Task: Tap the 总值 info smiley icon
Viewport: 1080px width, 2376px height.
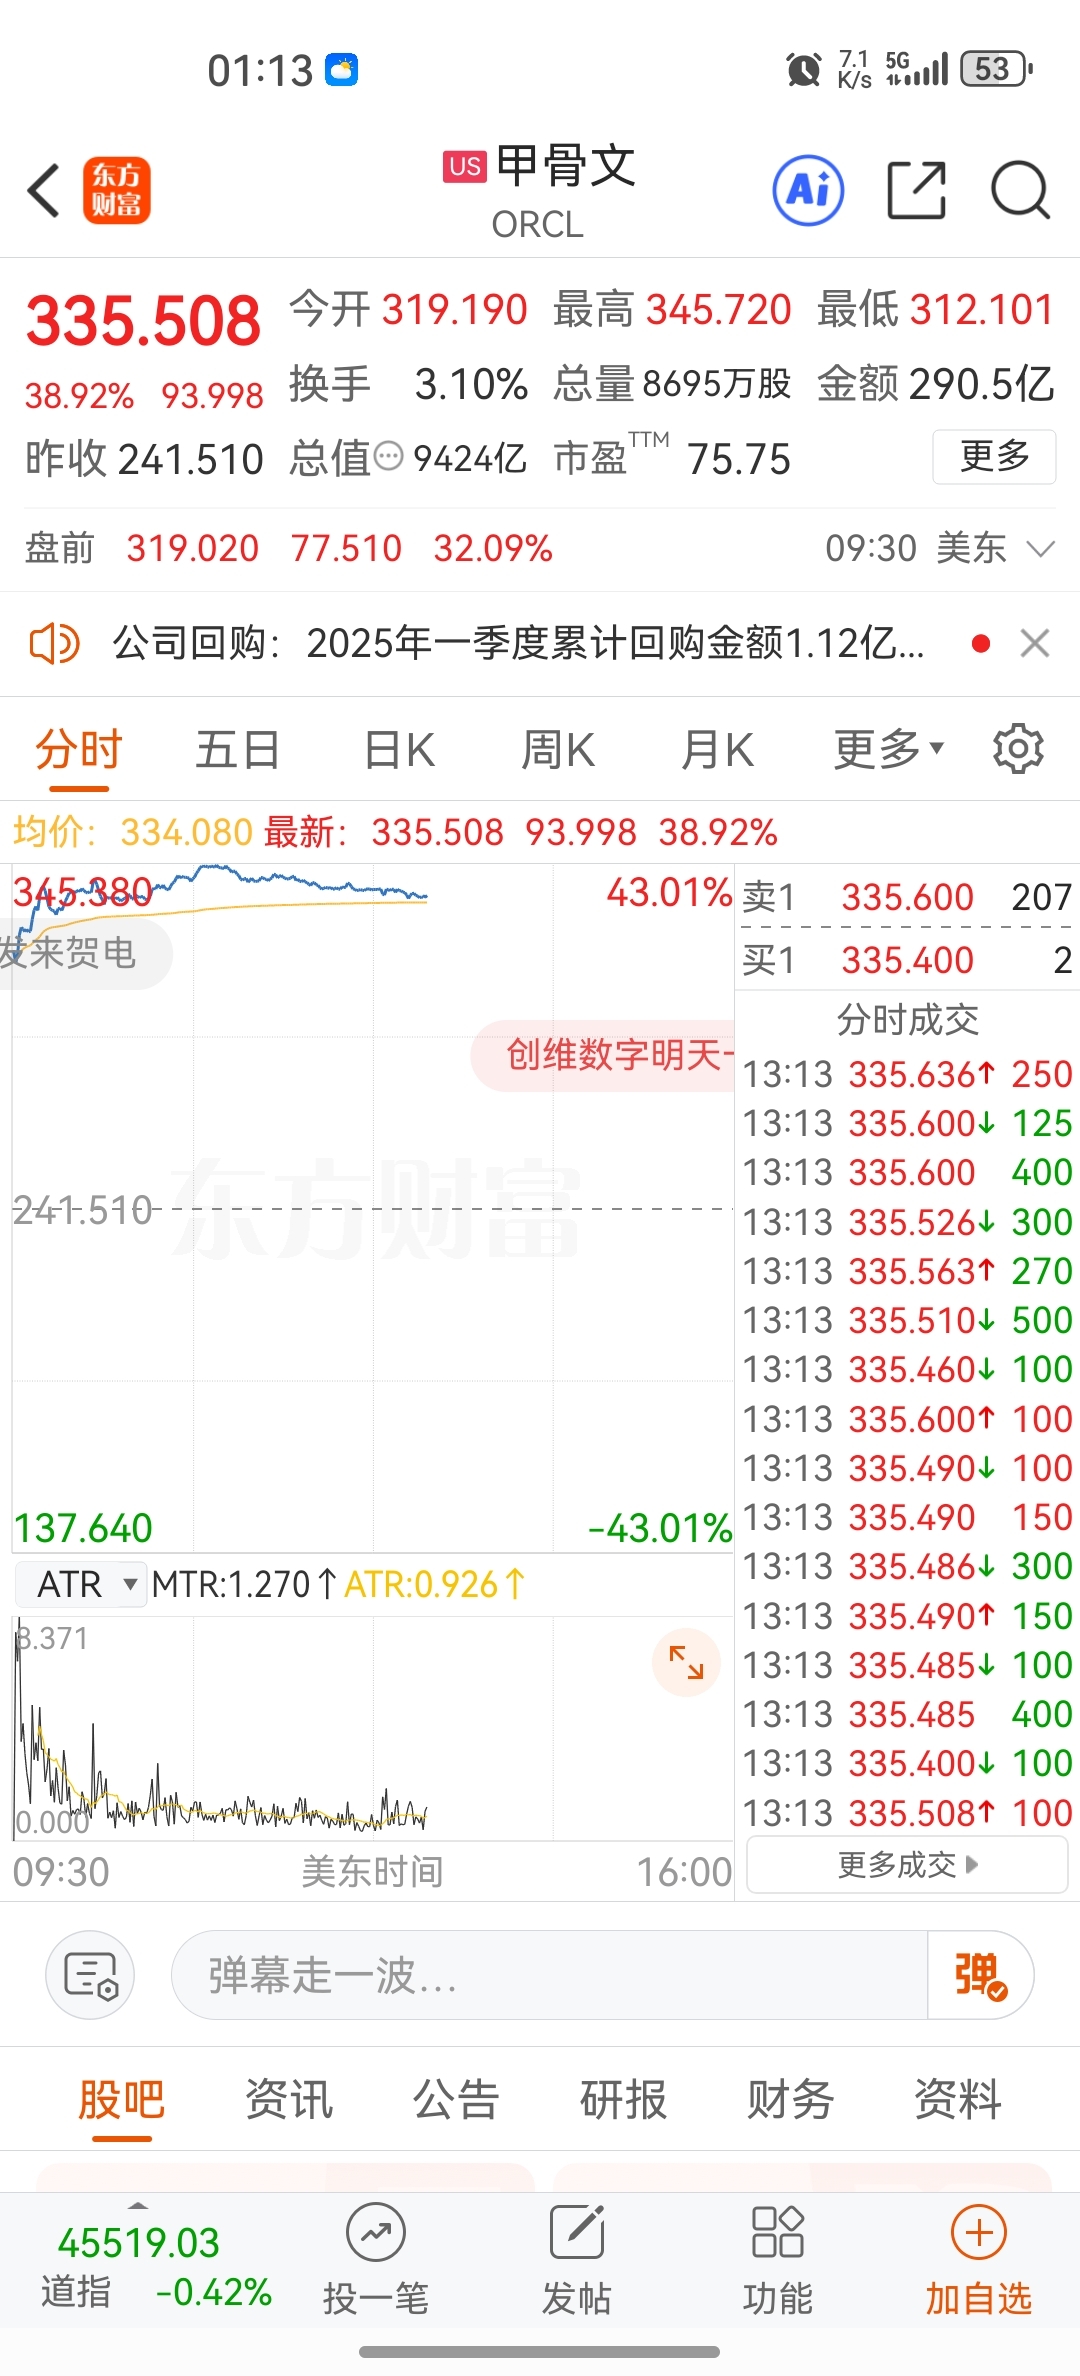Action: (x=388, y=458)
